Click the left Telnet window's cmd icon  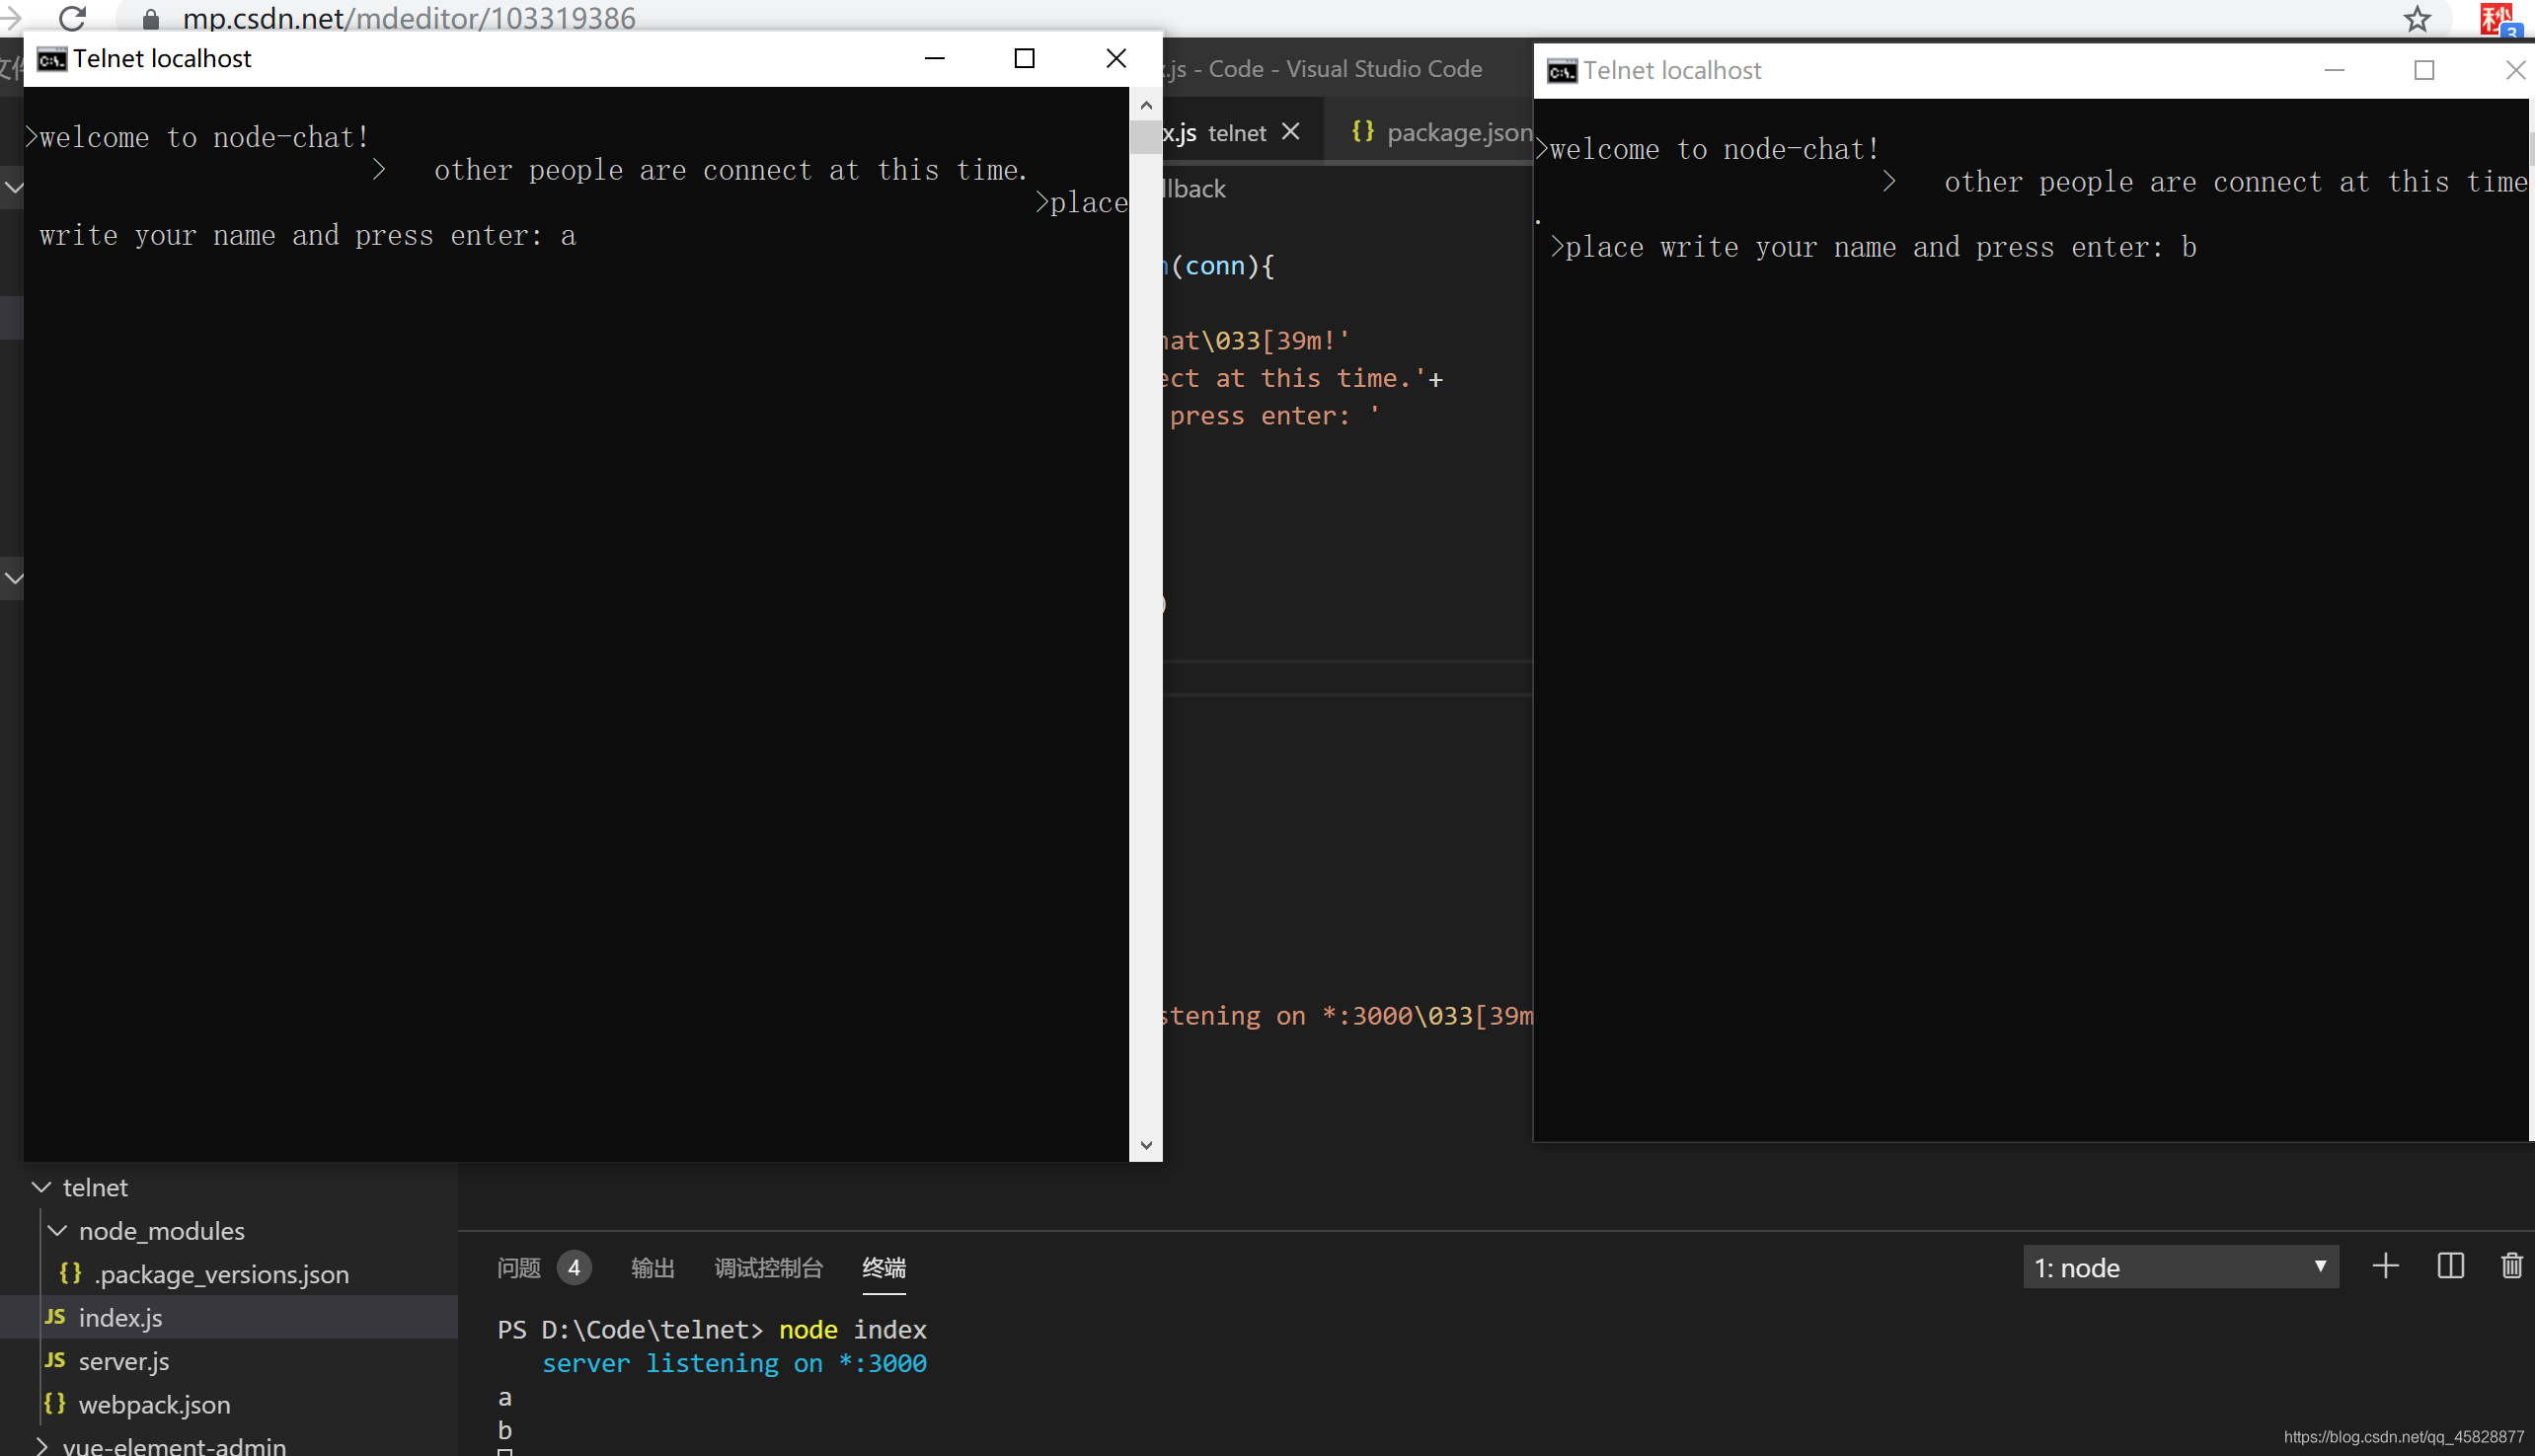tap(52, 59)
